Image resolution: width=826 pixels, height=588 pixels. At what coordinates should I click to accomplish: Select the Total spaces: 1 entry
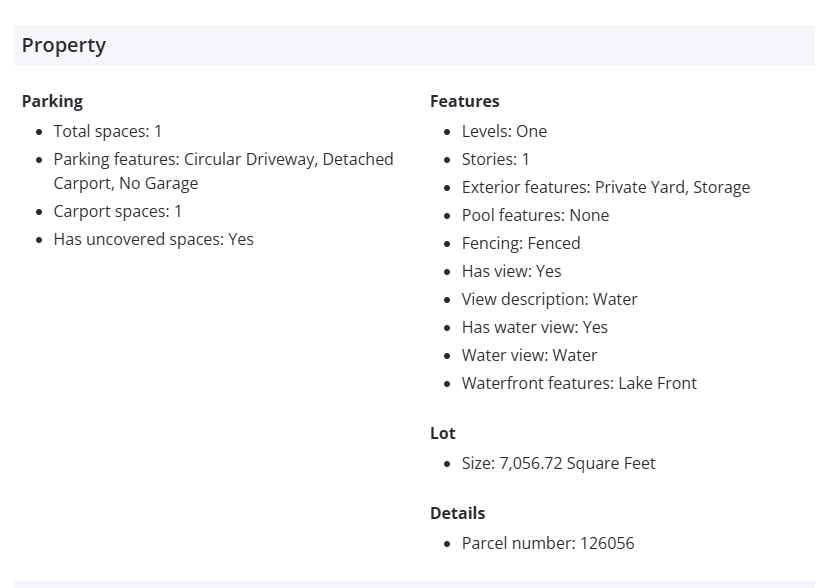click(108, 131)
